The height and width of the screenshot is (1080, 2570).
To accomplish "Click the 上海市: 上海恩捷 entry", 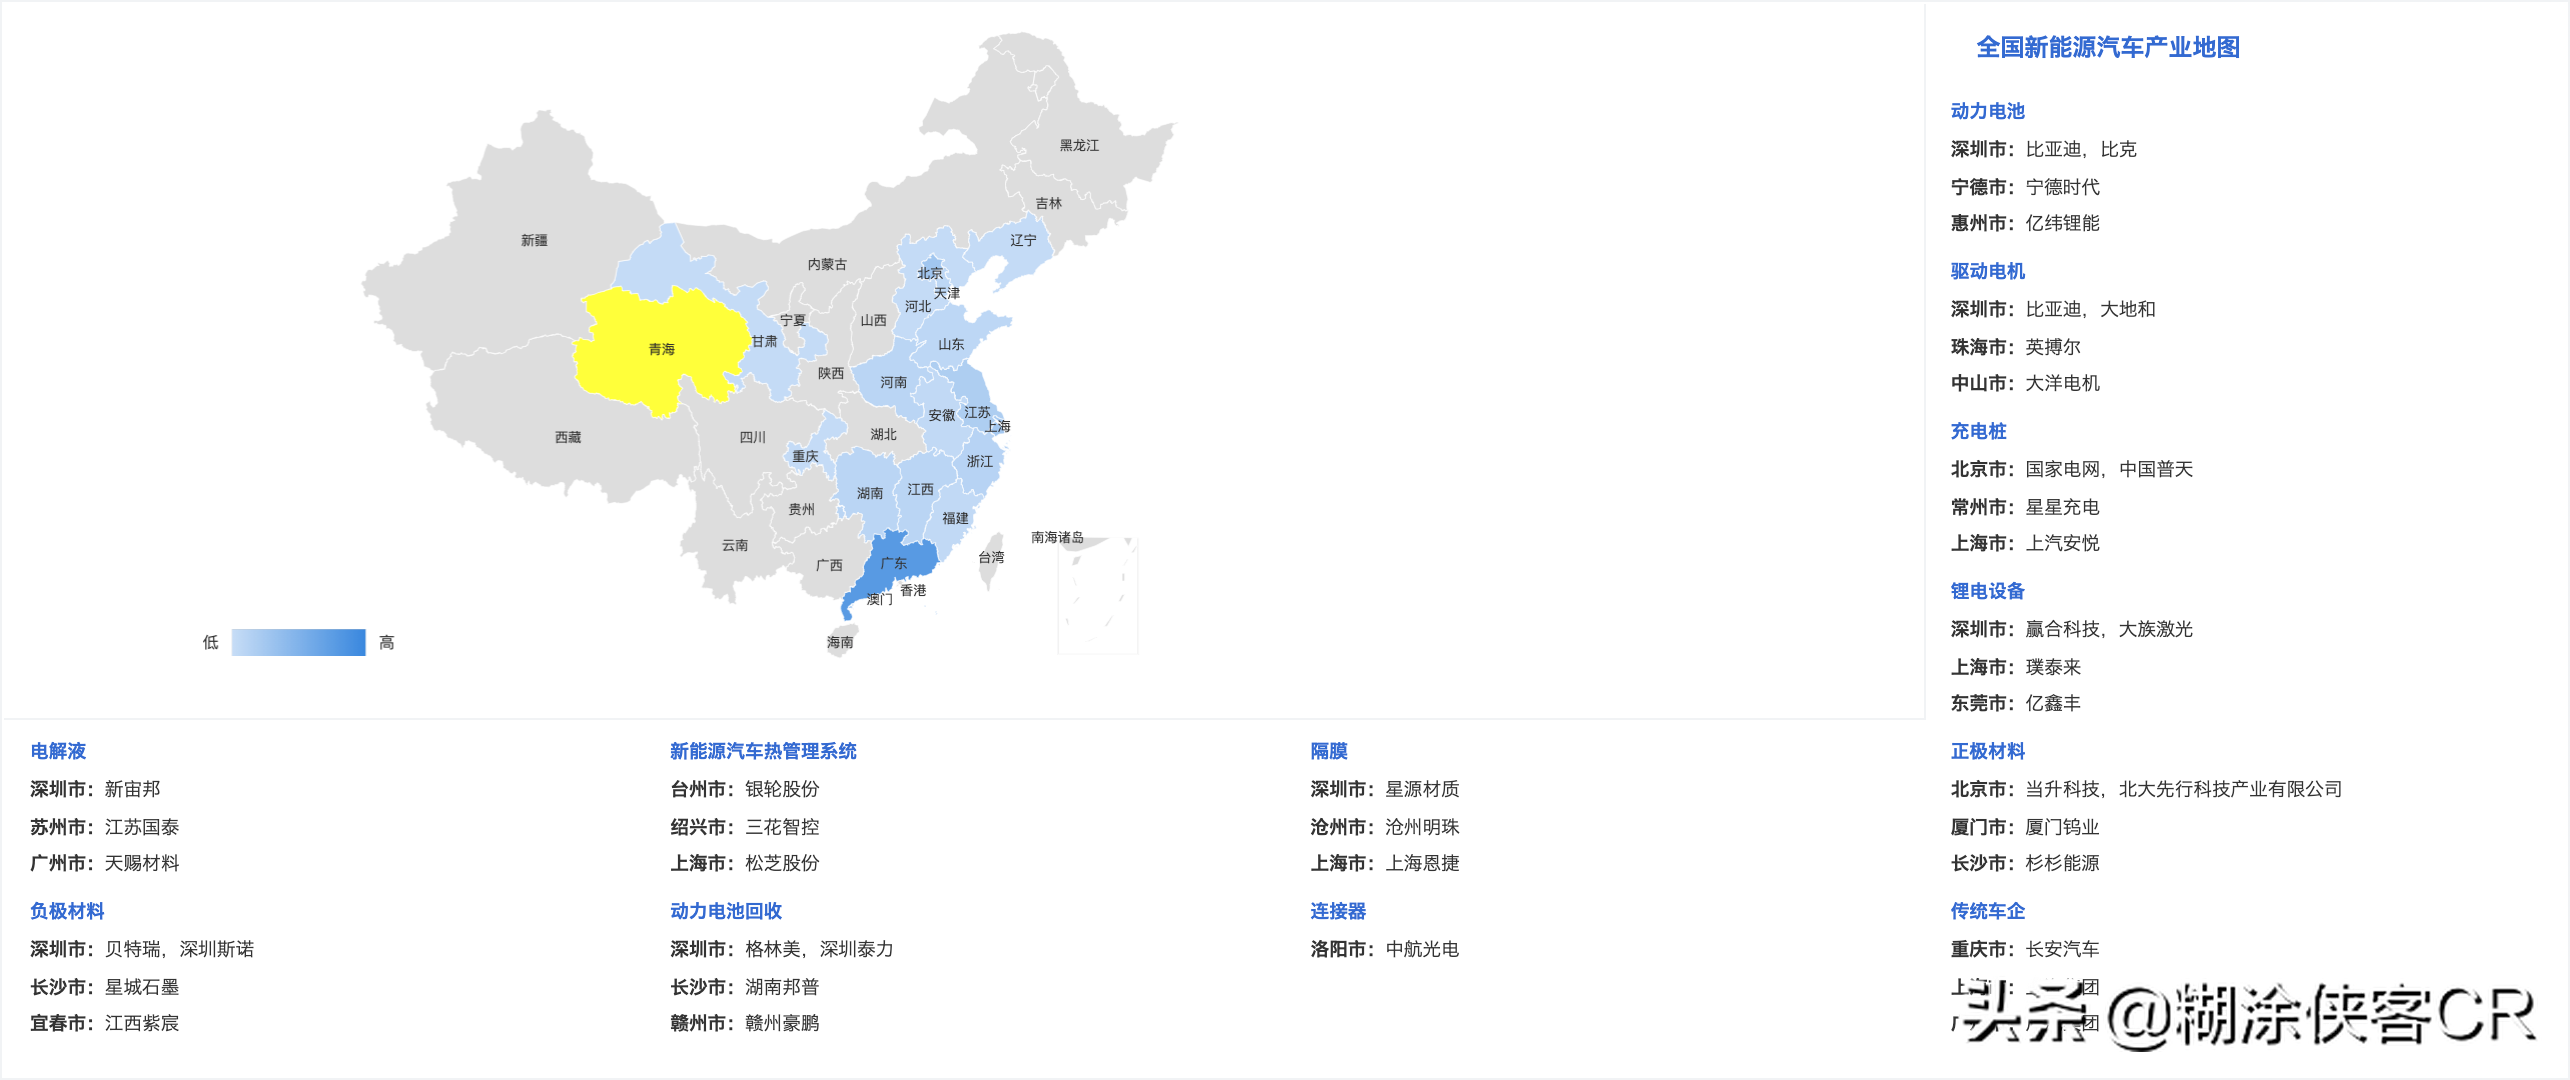I will click(1385, 863).
